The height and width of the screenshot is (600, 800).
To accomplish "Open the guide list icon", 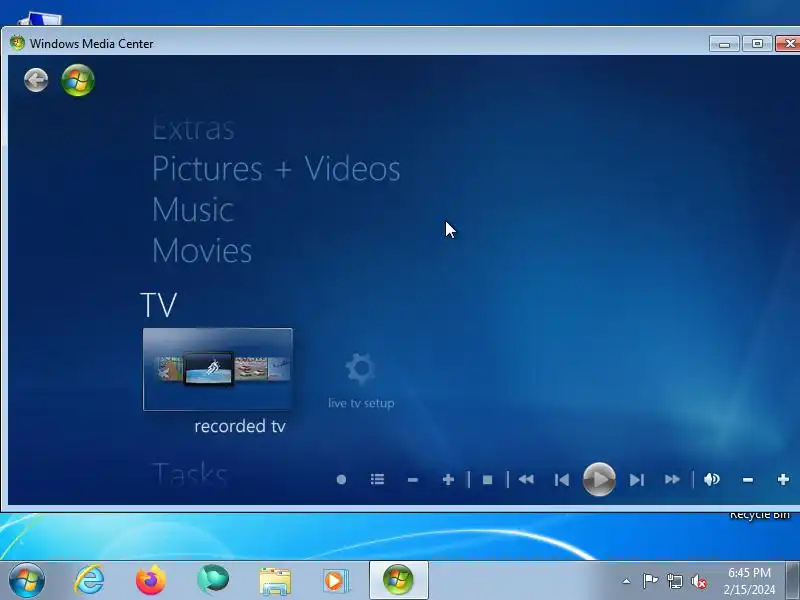I will [x=378, y=480].
